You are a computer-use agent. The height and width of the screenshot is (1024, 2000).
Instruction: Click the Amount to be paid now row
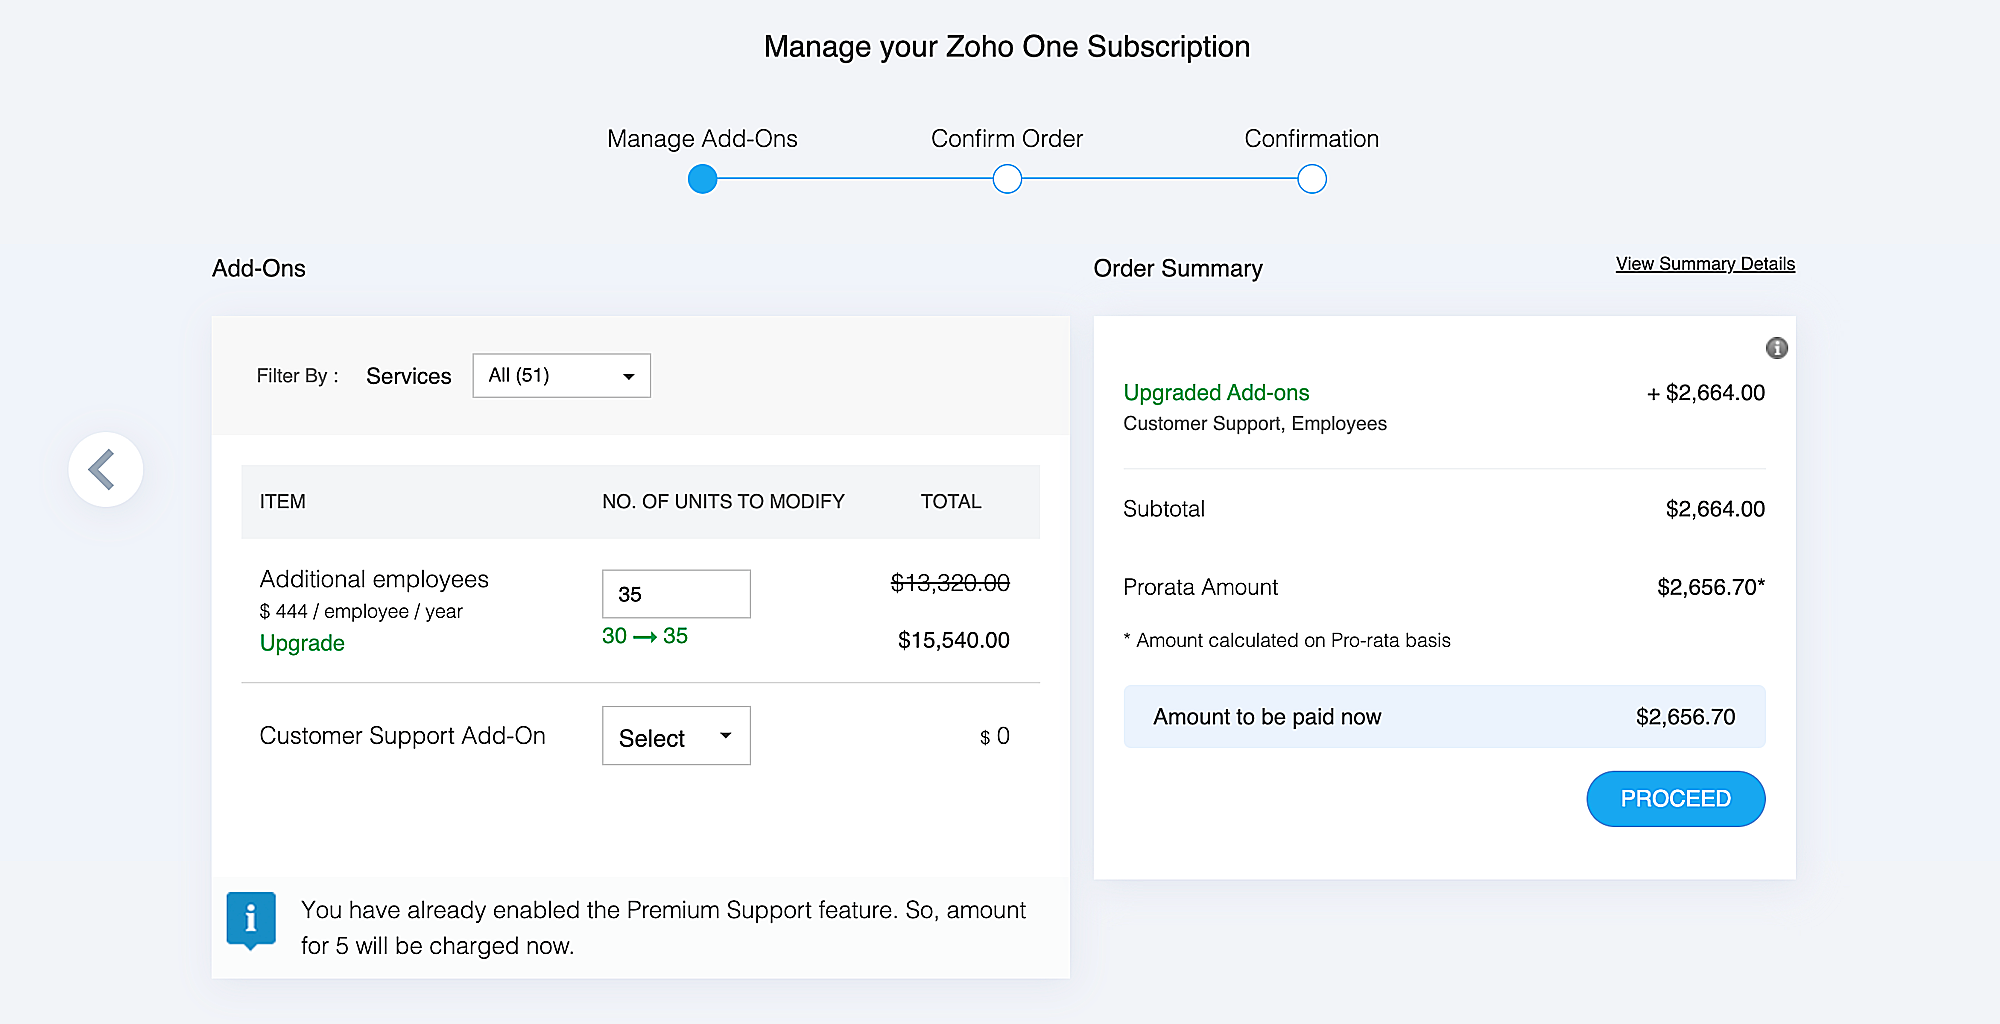point(1444,716)
